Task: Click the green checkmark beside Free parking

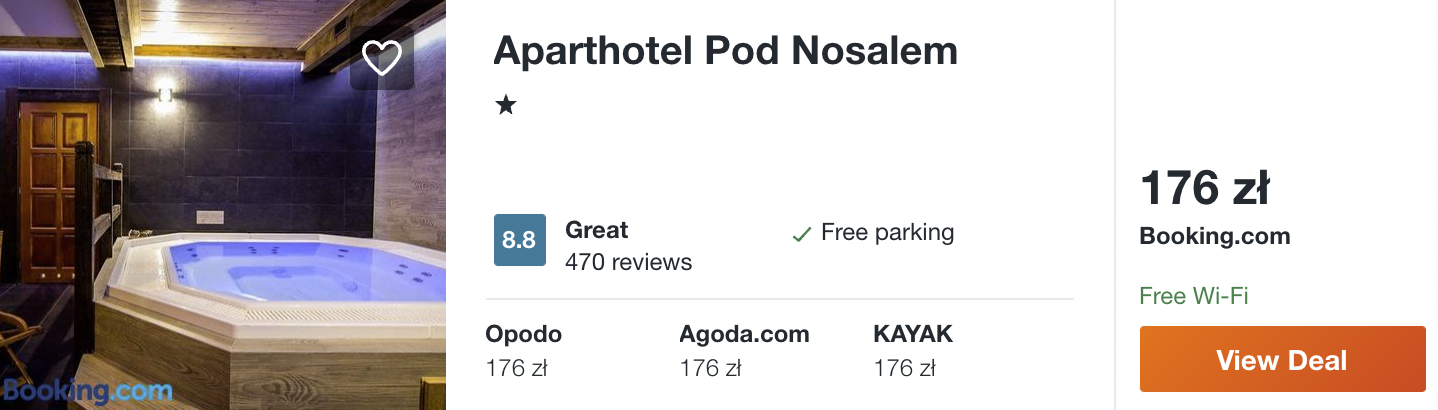Action: click(x=801, y=234)
